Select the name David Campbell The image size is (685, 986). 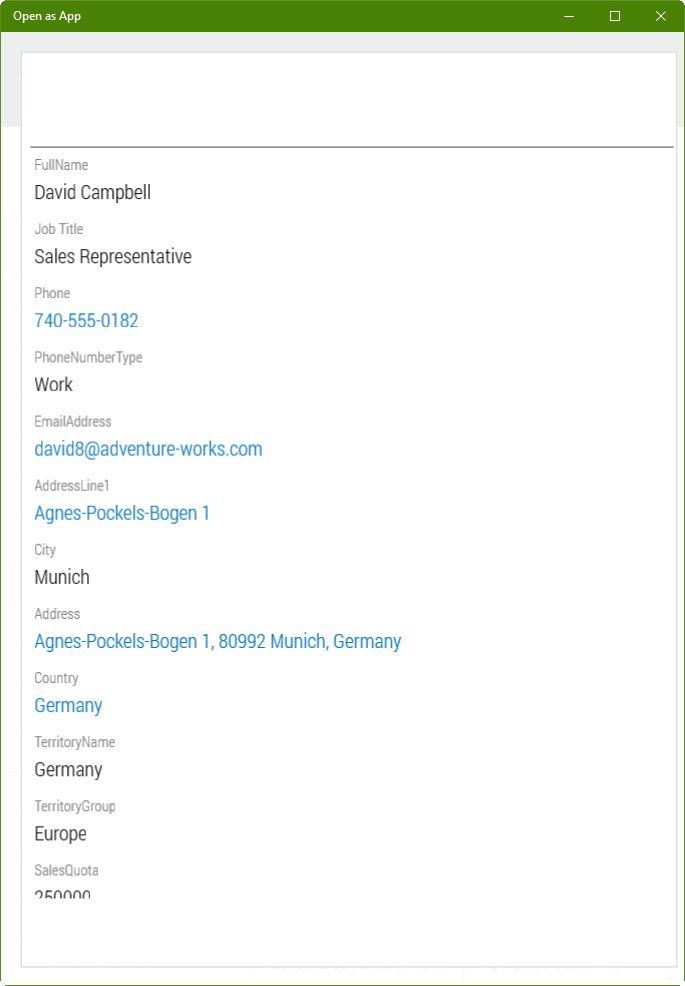pos(92,193)
